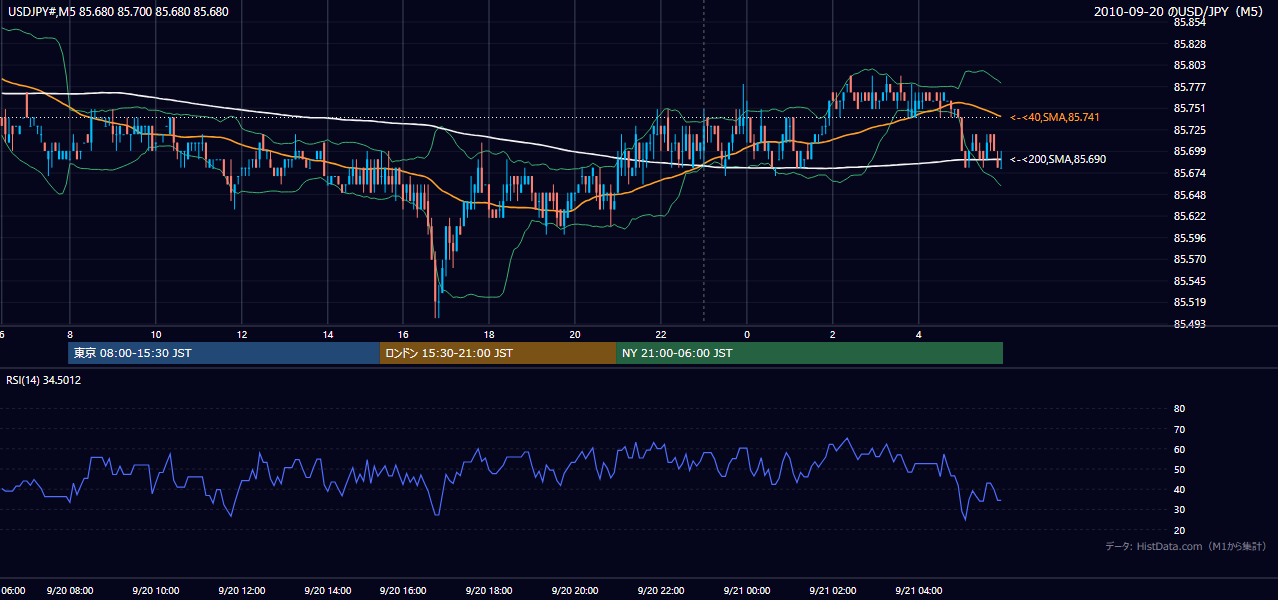Click price axis value 85.725

1189,130
